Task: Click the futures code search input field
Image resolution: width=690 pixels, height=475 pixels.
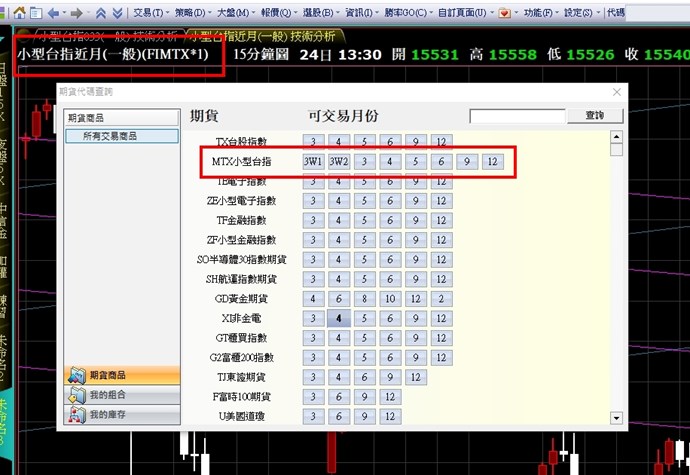Action: pyautogui.click(x=516, y=116)
